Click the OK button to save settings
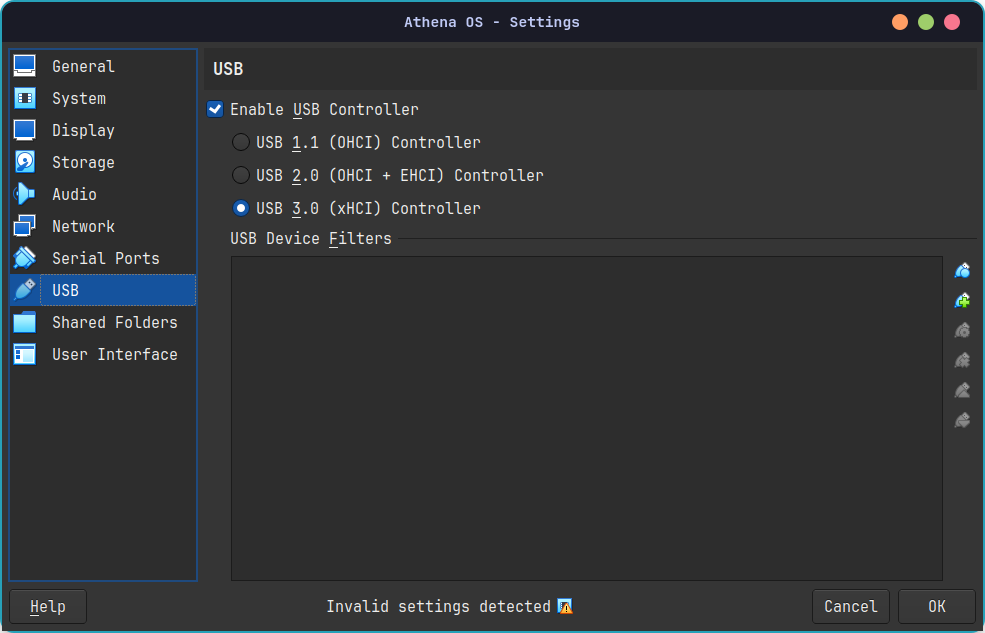 click(936, 606)
